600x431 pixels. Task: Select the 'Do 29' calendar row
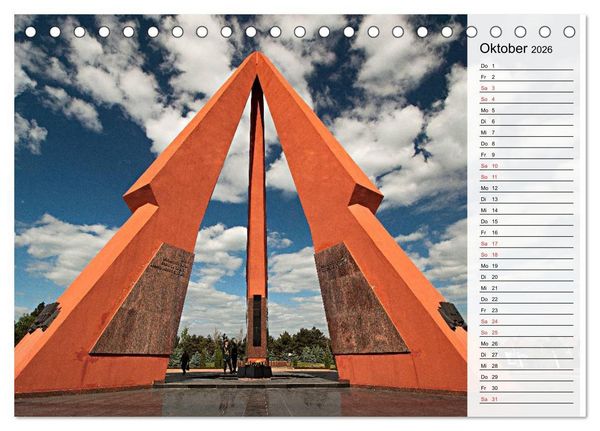tap(527, 377)
